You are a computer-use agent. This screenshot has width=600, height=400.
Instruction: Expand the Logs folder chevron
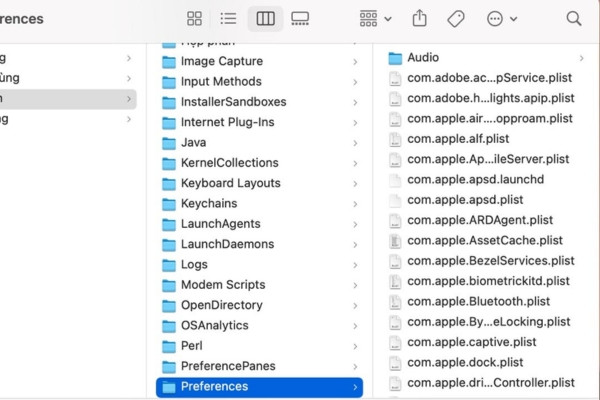click(x=355, y=265)
